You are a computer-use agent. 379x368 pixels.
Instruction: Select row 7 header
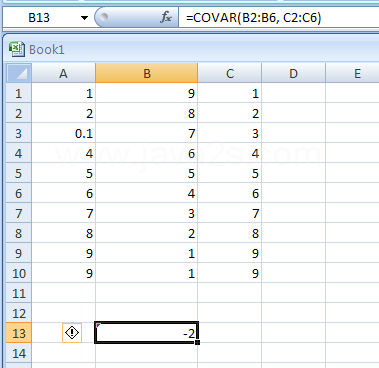19,213
